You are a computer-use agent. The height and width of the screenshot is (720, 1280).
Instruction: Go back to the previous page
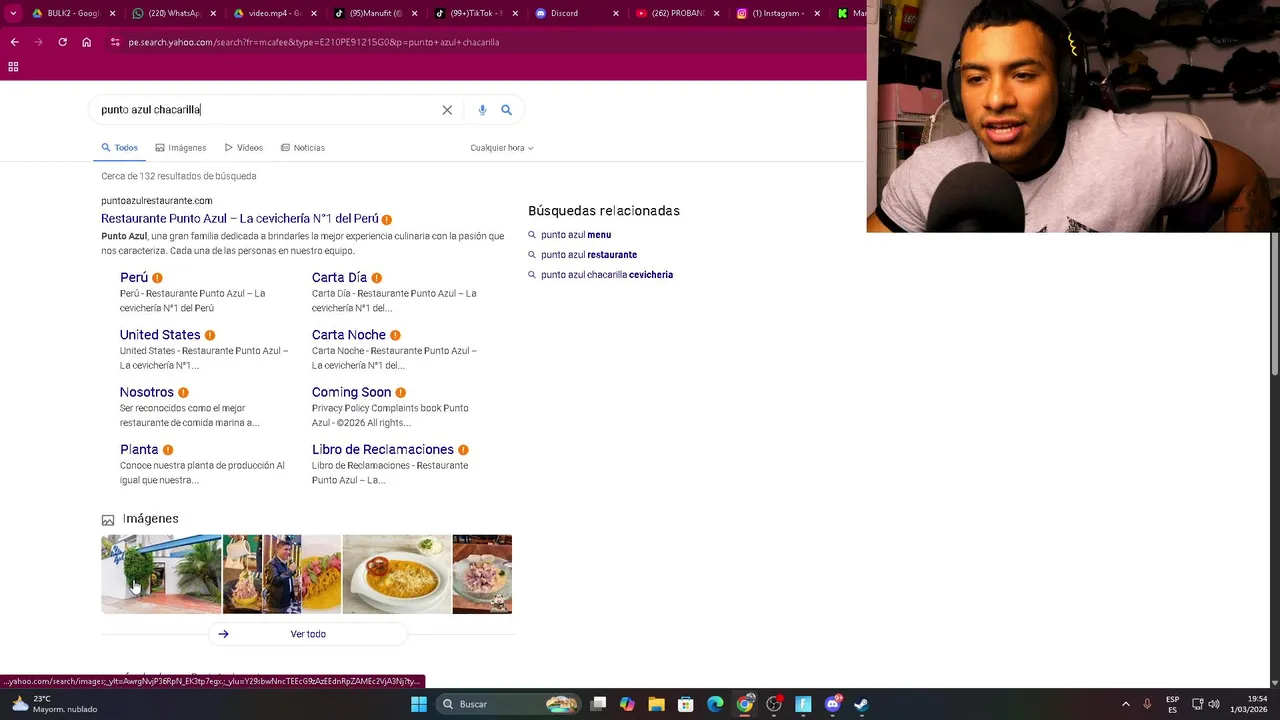(x=14, y=42)
